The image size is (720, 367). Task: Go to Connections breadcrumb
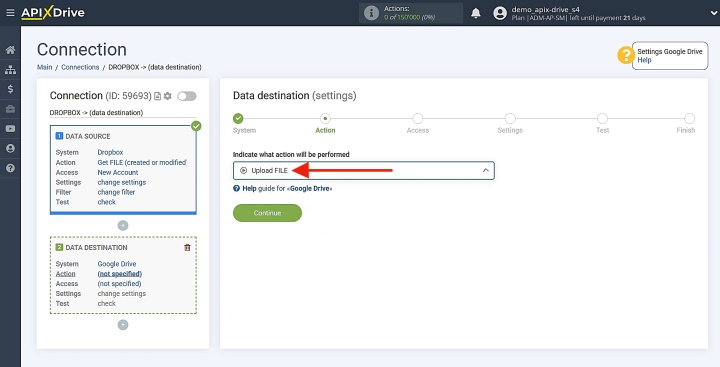(x=80, y=67)
